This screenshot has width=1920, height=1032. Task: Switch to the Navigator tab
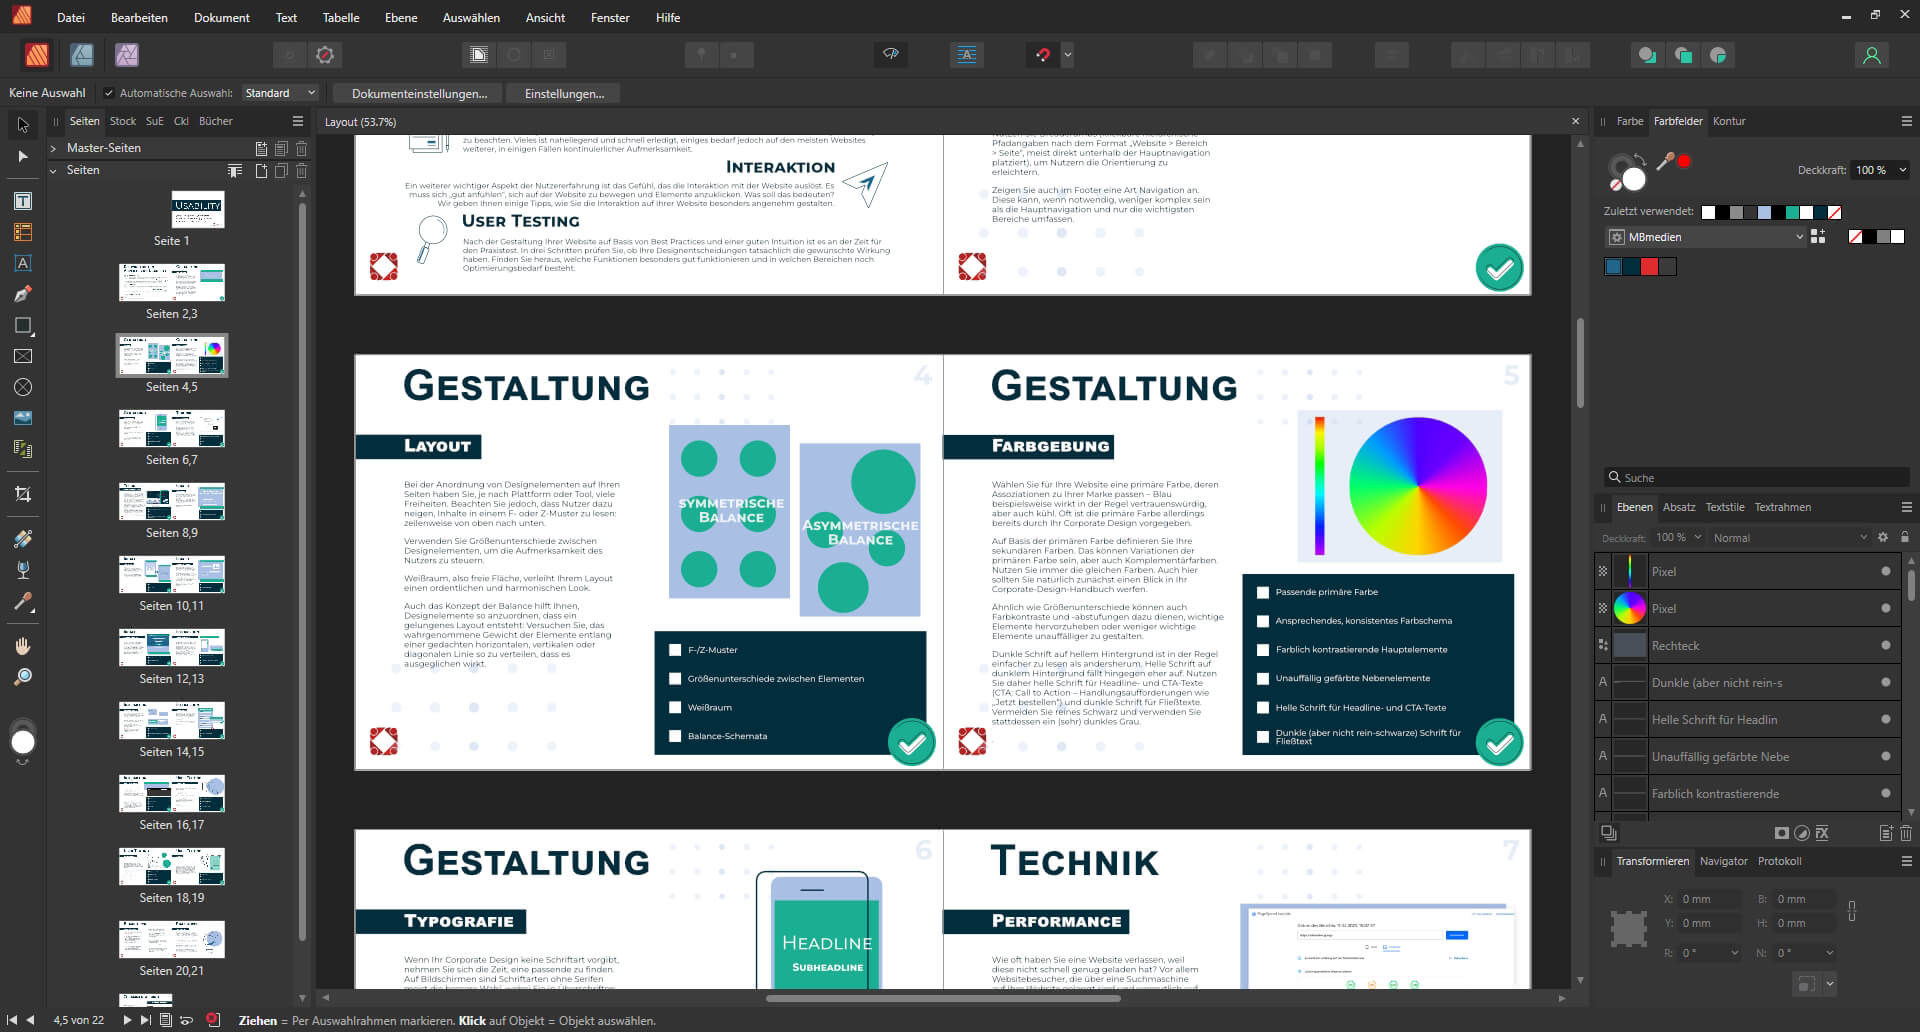tap(1723, 861)
